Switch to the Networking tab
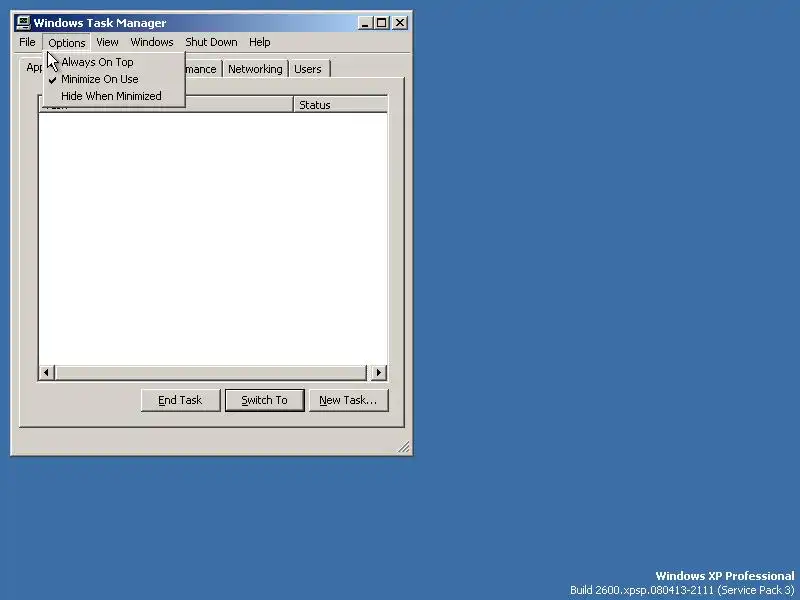800x600 pixels. [255, 69]
